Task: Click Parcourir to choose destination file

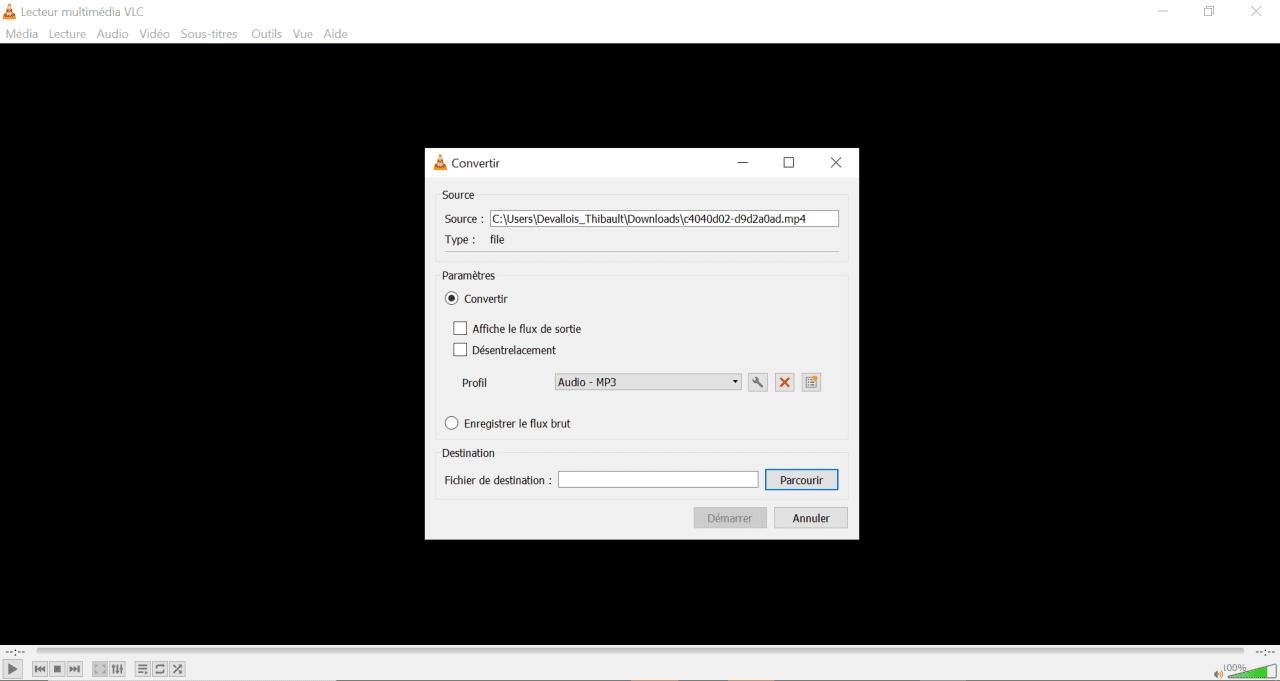Action: click(801, 480)
